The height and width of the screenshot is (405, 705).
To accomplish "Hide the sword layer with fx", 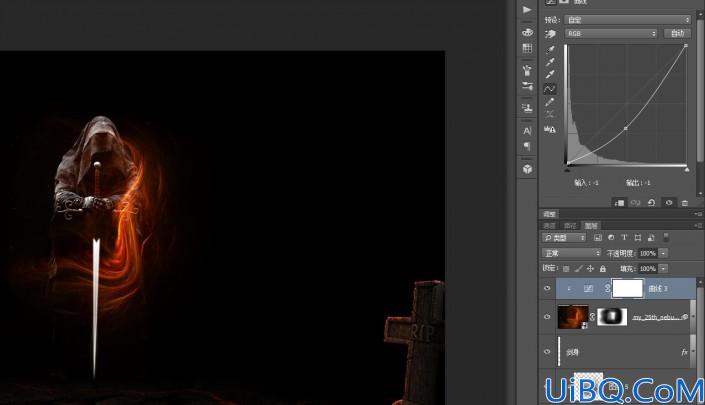I will (547, 352).
